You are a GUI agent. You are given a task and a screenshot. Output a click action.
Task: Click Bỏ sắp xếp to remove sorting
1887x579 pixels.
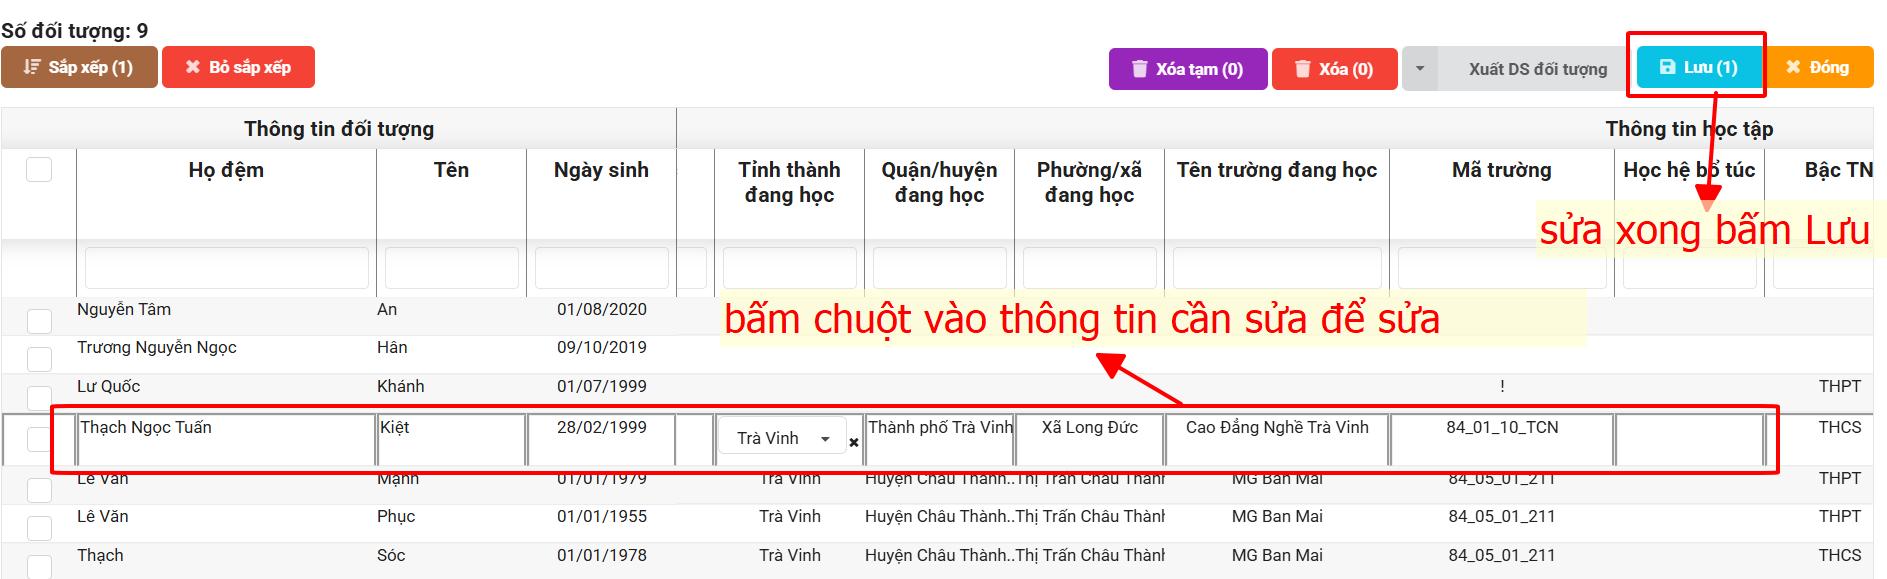pyautogui.click(x=238, y=67)
